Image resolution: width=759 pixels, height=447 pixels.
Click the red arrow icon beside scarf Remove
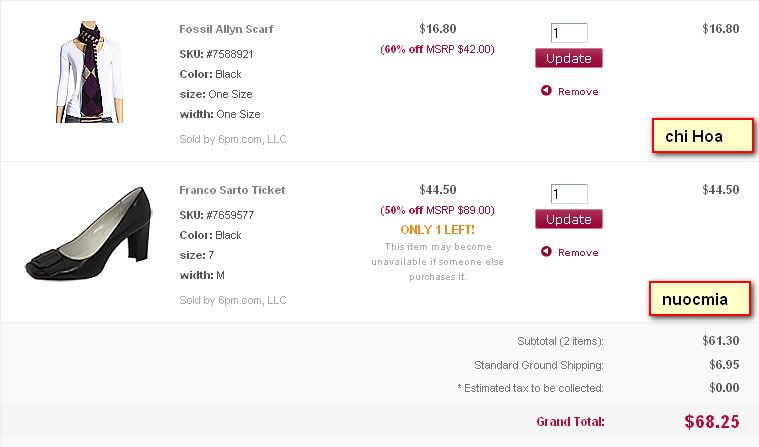(x=546, y=91)
